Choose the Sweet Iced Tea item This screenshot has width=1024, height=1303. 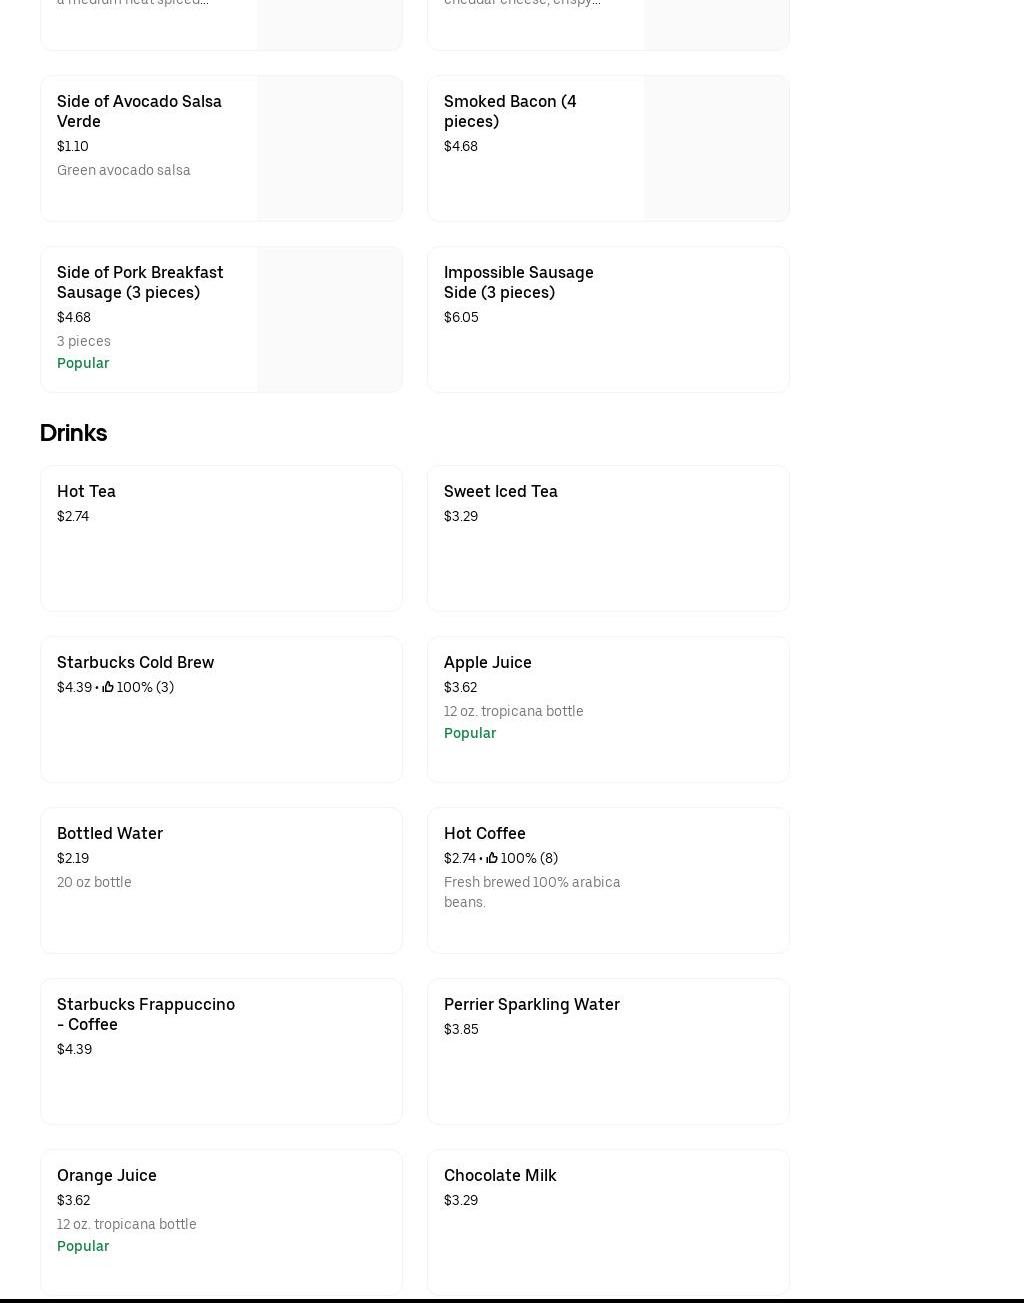500,491
